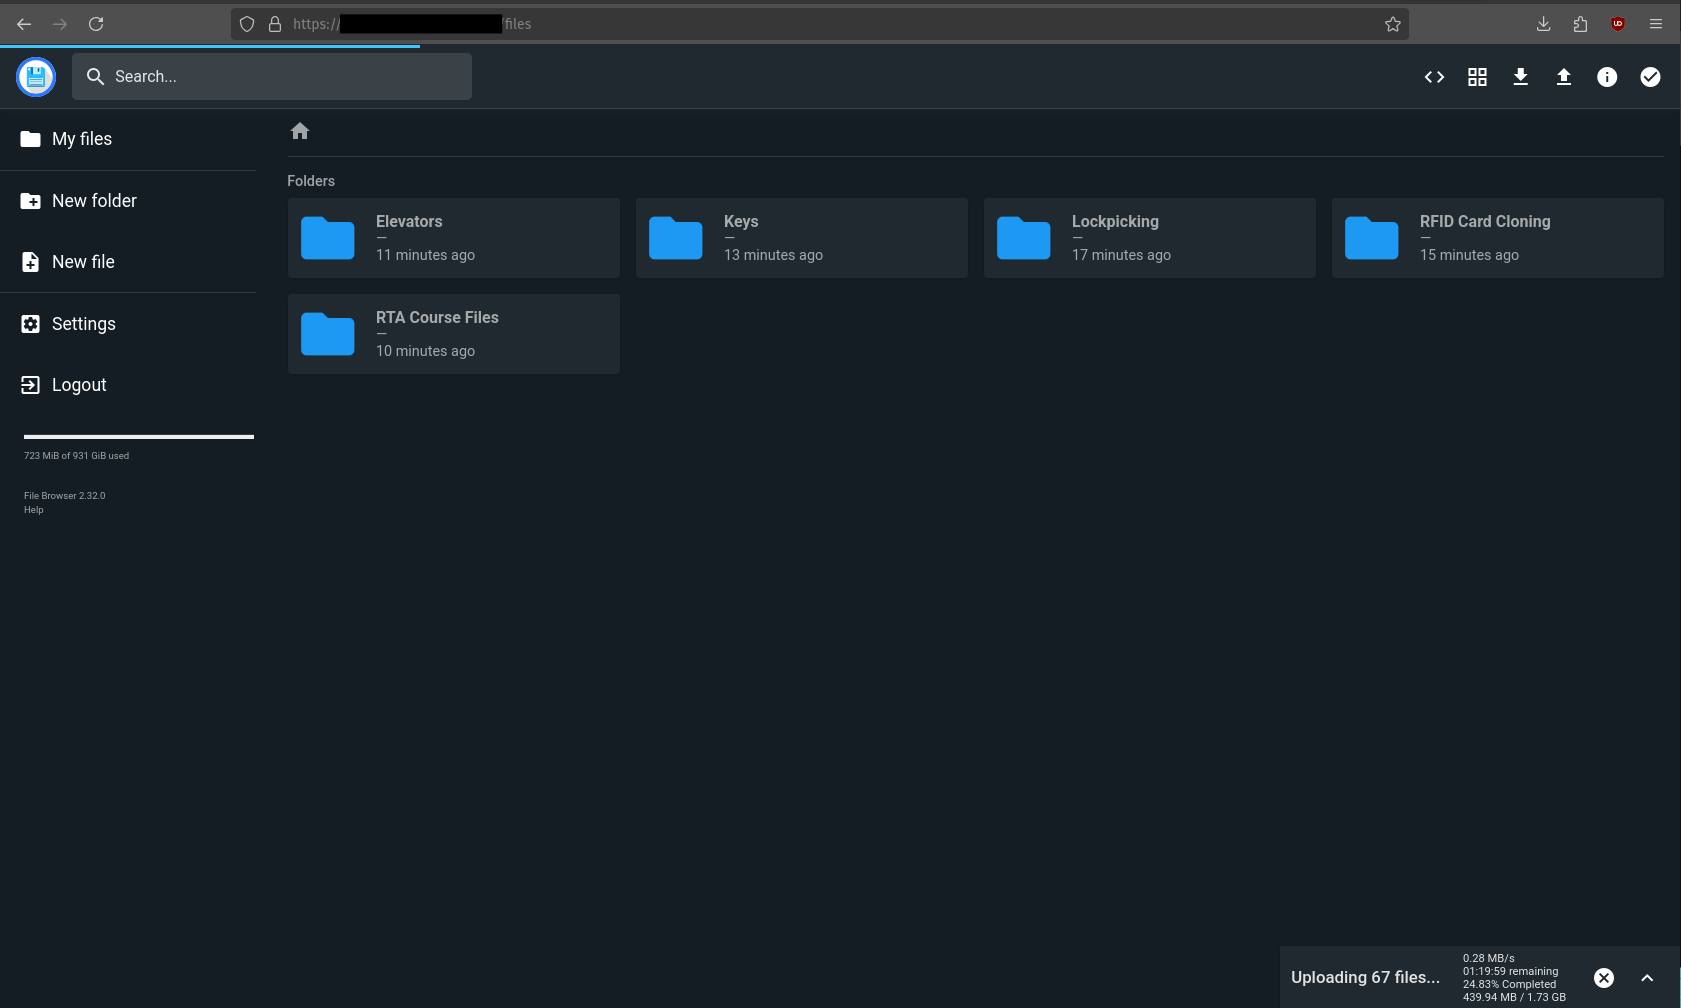Show file info panel
The width and height of the screenshot is (1681, 1008).
1607,76
